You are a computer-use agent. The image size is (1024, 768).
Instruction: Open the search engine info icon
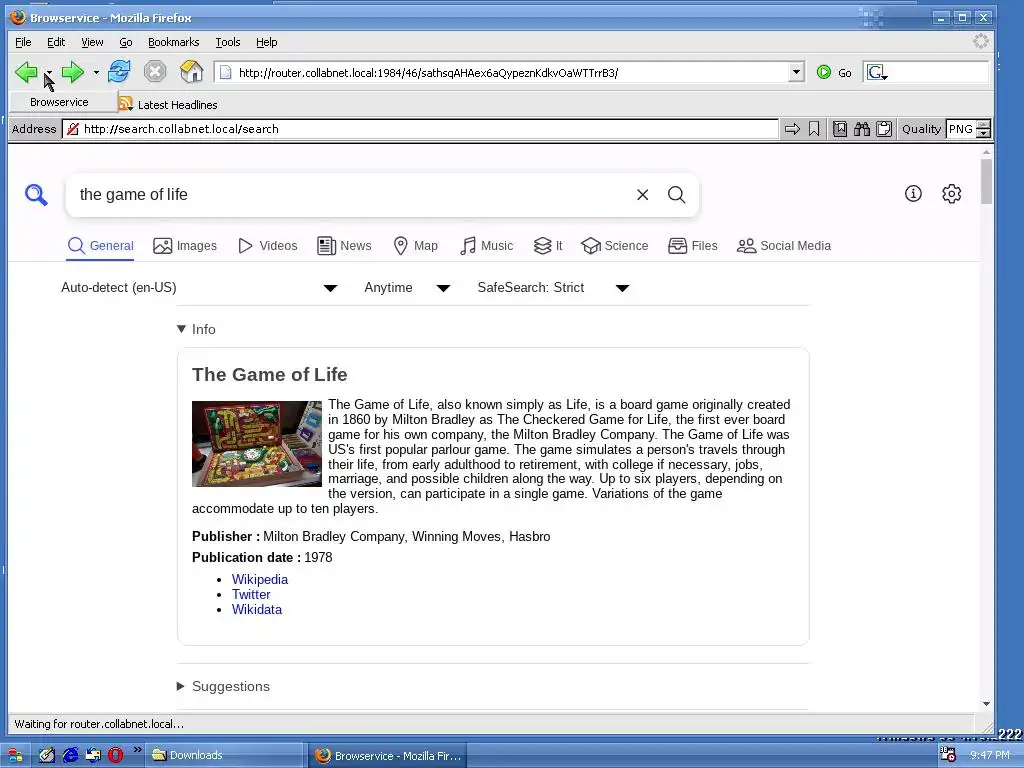click(913, 193)
